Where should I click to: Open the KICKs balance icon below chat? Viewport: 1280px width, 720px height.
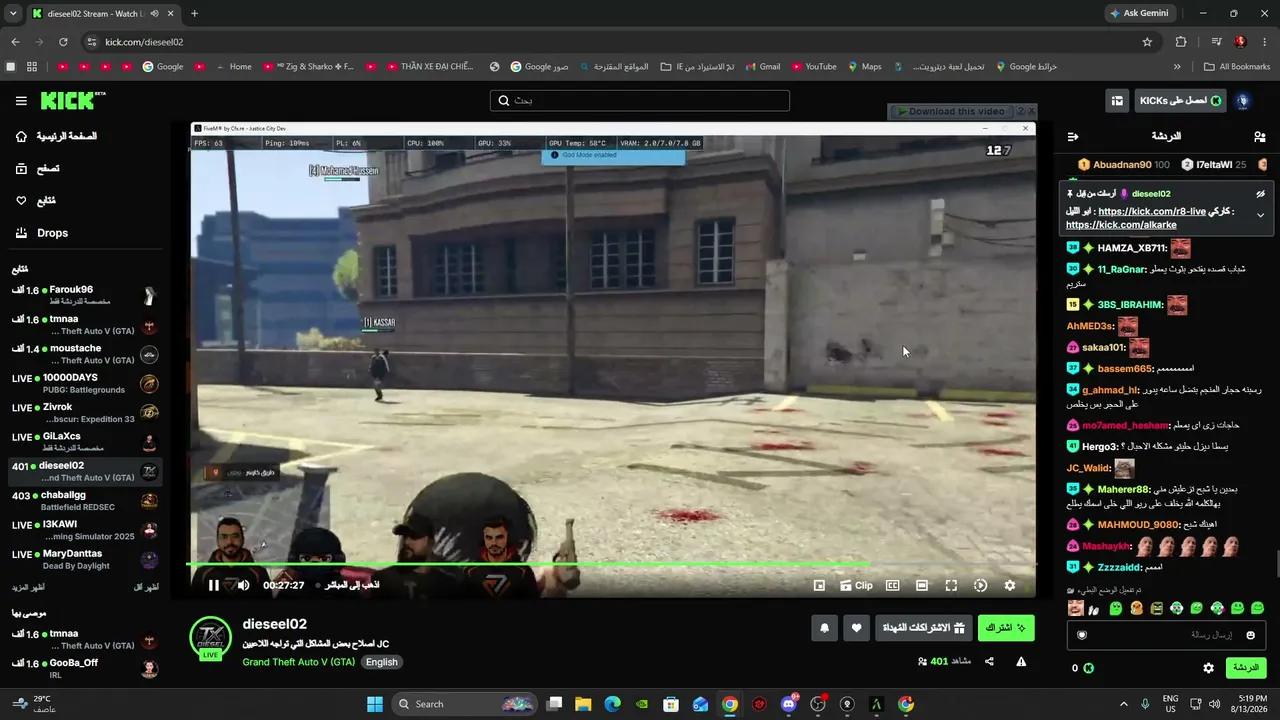(1089, 668)
